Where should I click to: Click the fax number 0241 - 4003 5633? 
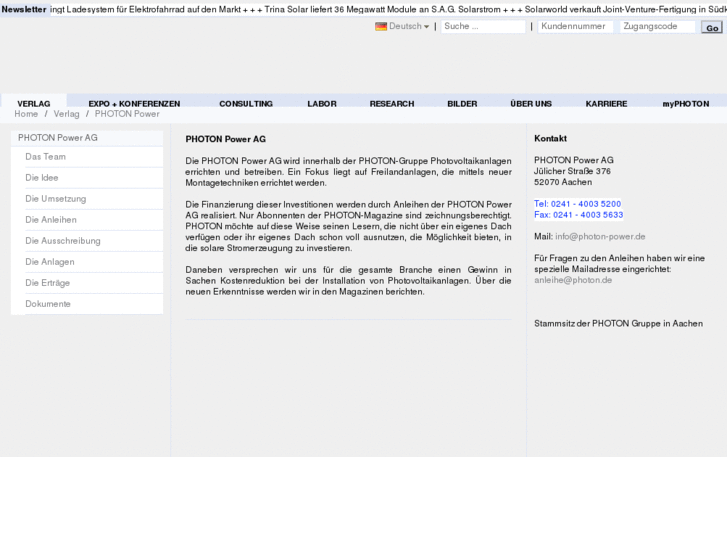click(588, 215)
